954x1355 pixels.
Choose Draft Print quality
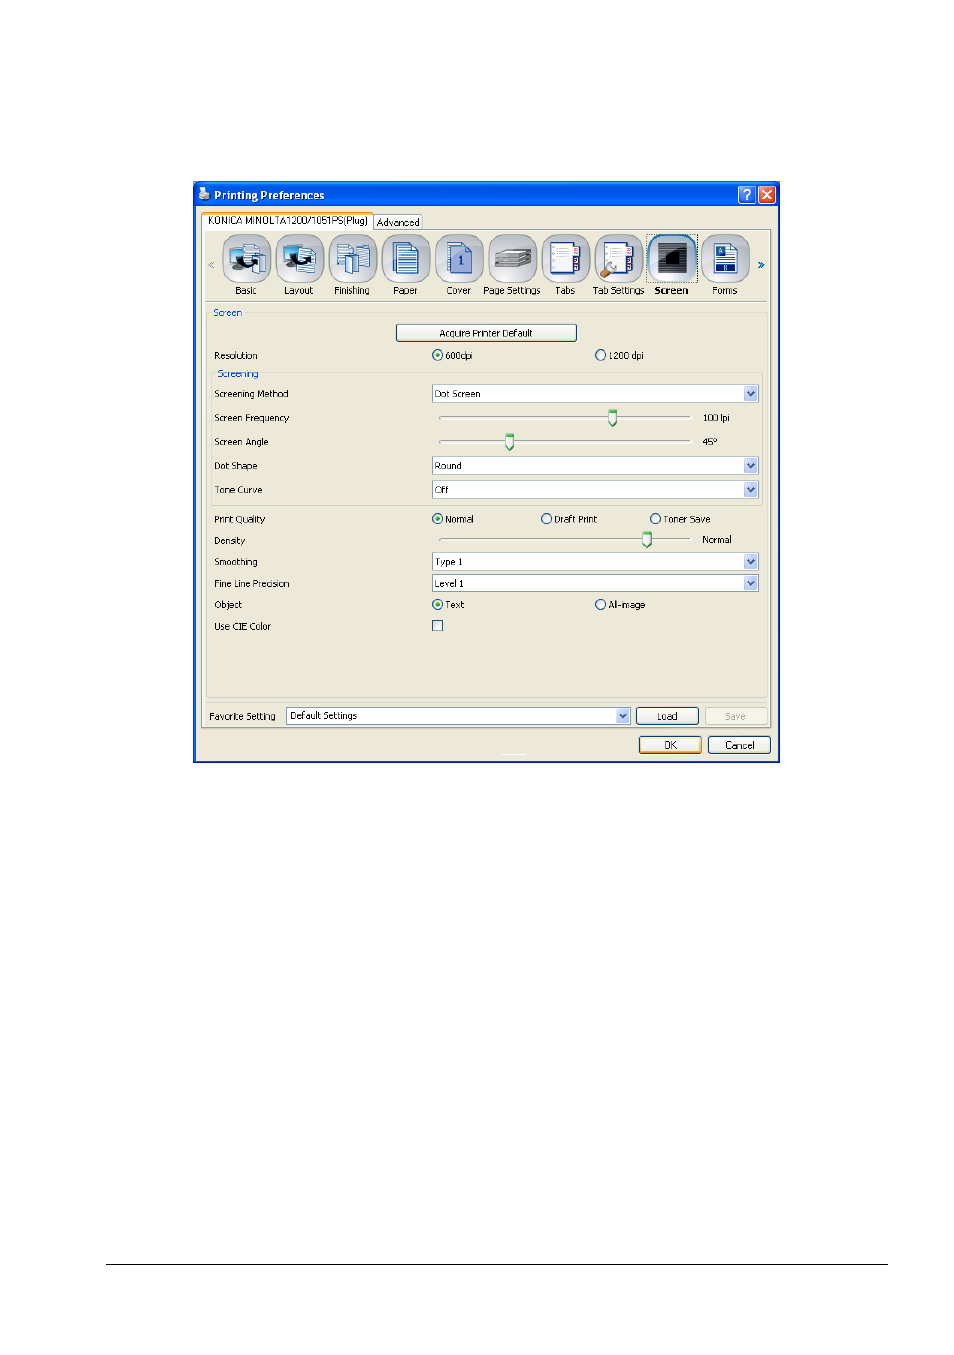[x=546, y=519]
